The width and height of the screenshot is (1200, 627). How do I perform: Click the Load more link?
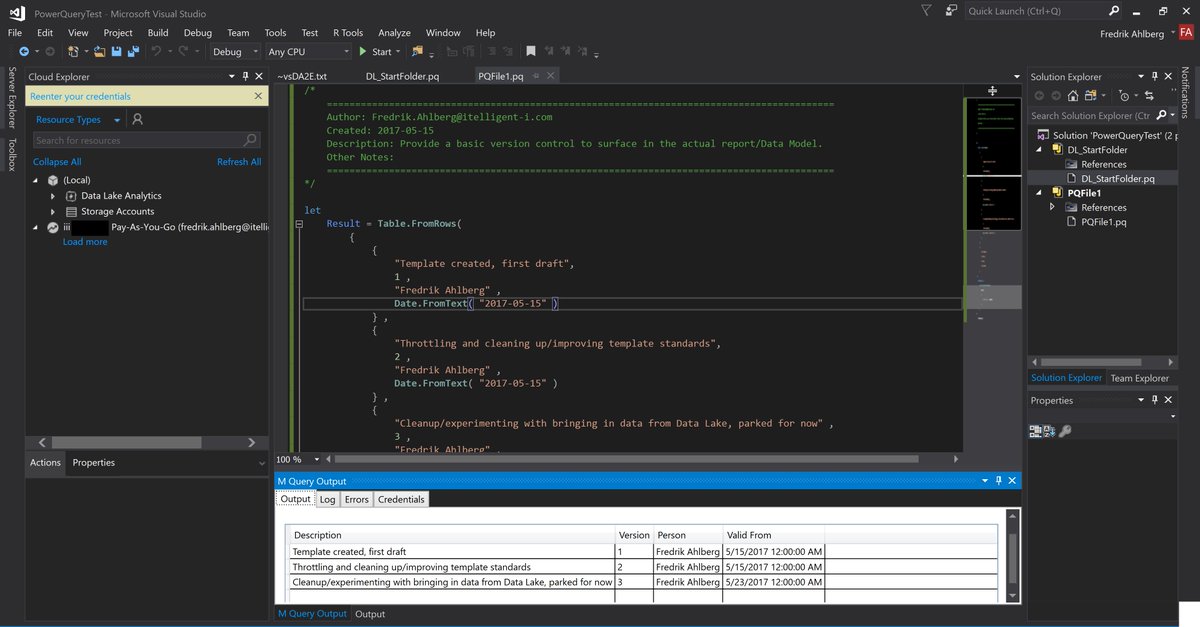click(x=85, y=242)
